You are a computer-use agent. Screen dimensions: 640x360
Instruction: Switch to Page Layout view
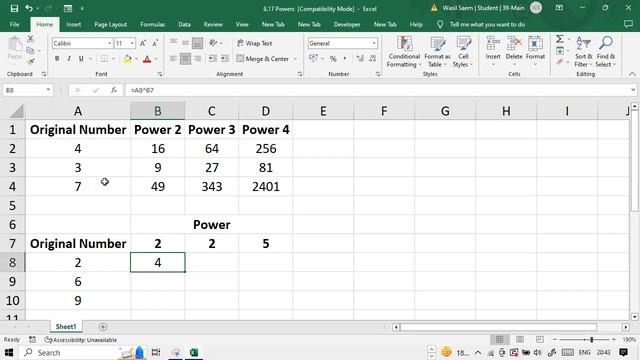click(x=520, y=340)
